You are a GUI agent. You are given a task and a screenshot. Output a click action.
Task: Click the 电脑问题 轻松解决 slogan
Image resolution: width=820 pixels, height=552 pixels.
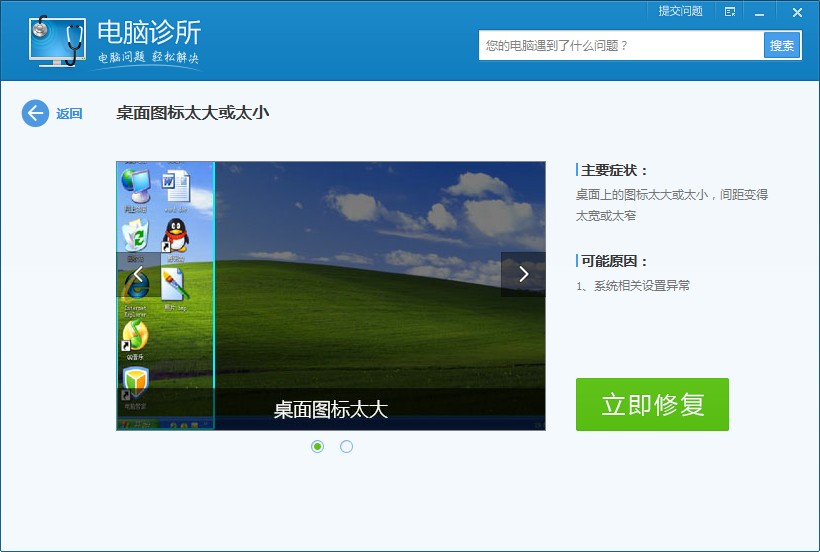tap(149, 57)
